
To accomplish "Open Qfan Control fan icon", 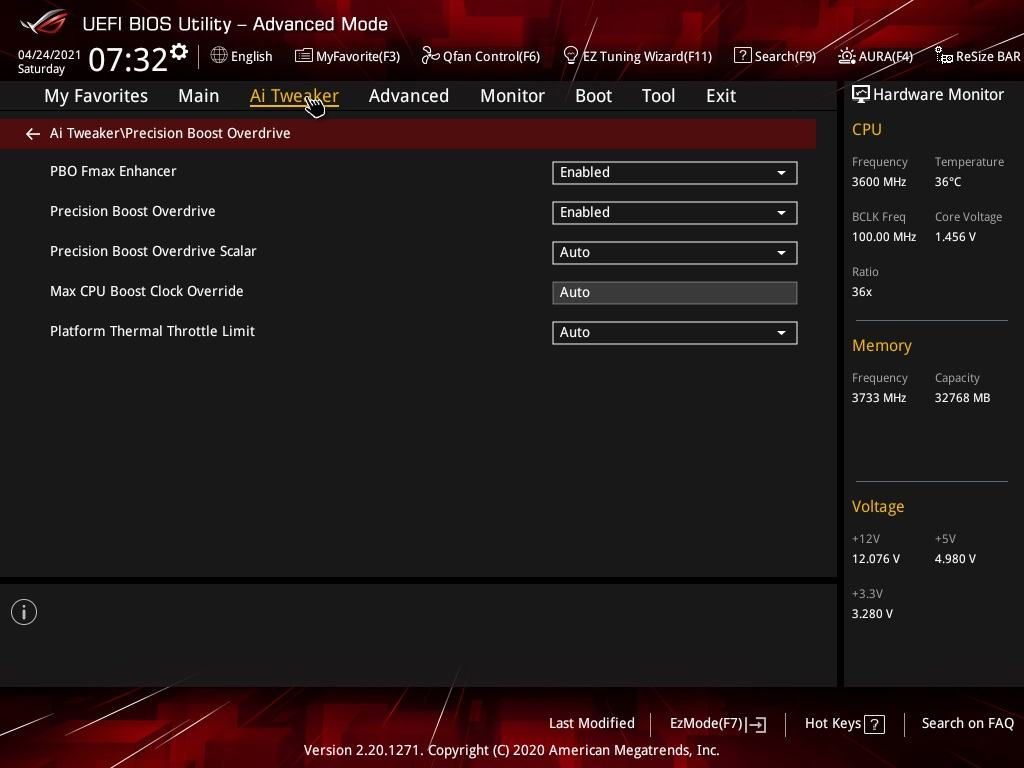I will tap(430, 56).
